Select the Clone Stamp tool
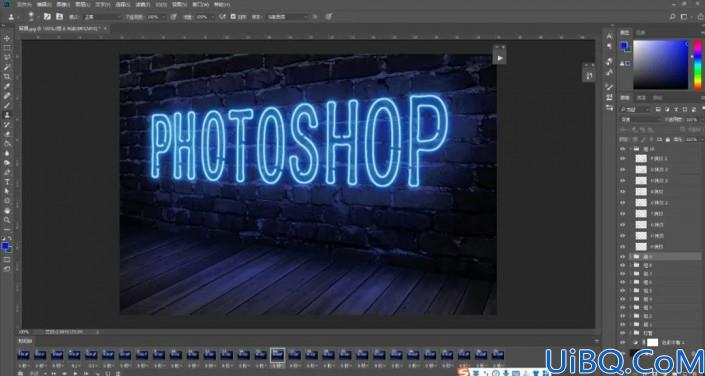Viewport: 705px width, 376px height. click(x=7, y=115)
